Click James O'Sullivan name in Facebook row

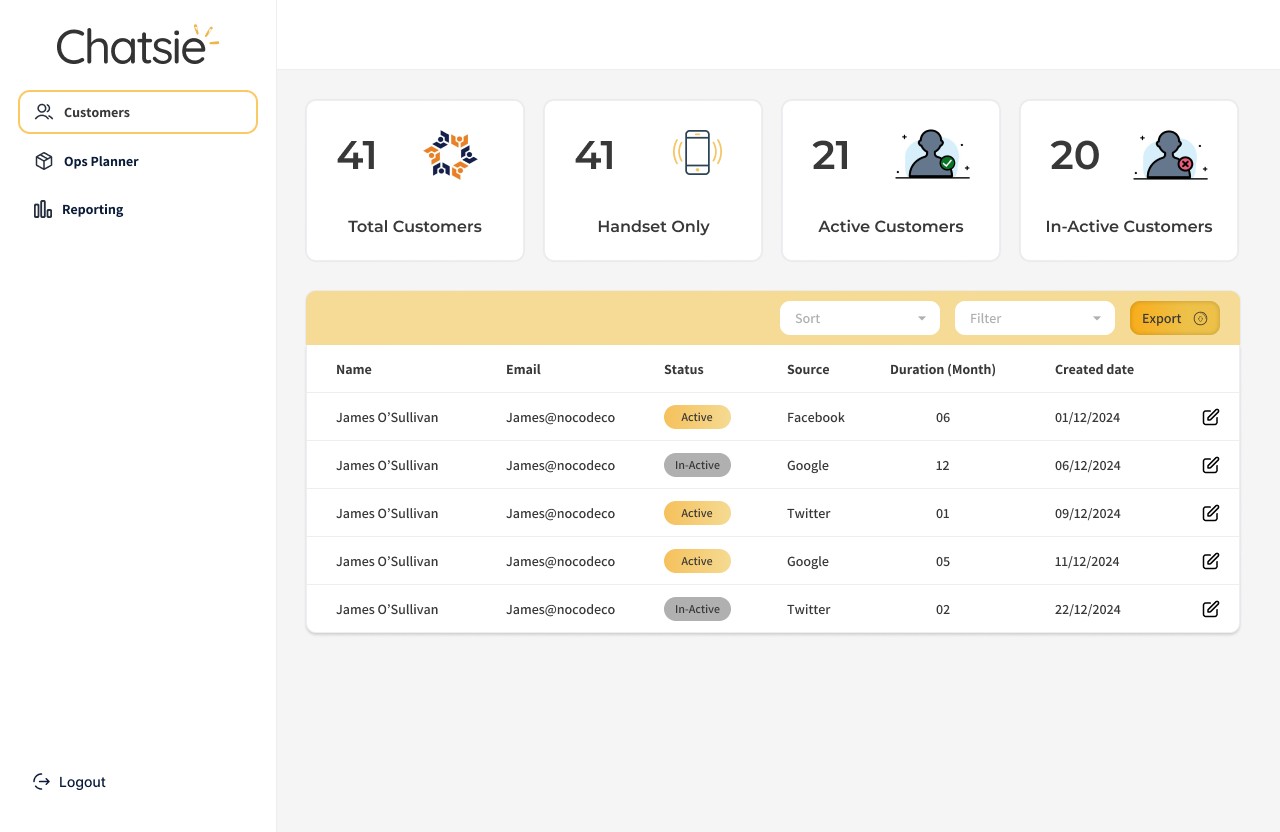(x=387, y=417)
